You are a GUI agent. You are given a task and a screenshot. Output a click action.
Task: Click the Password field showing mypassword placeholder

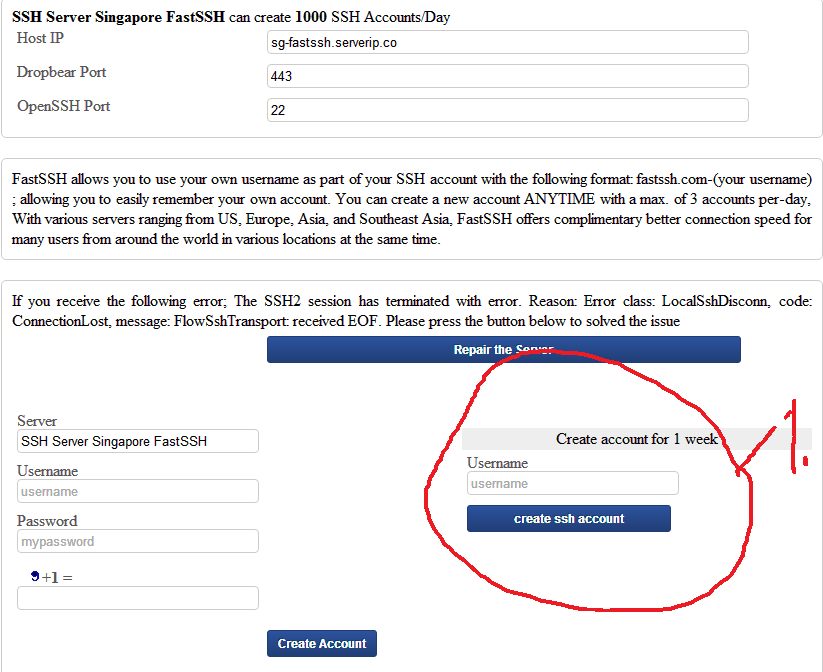[x=137, y=541]
